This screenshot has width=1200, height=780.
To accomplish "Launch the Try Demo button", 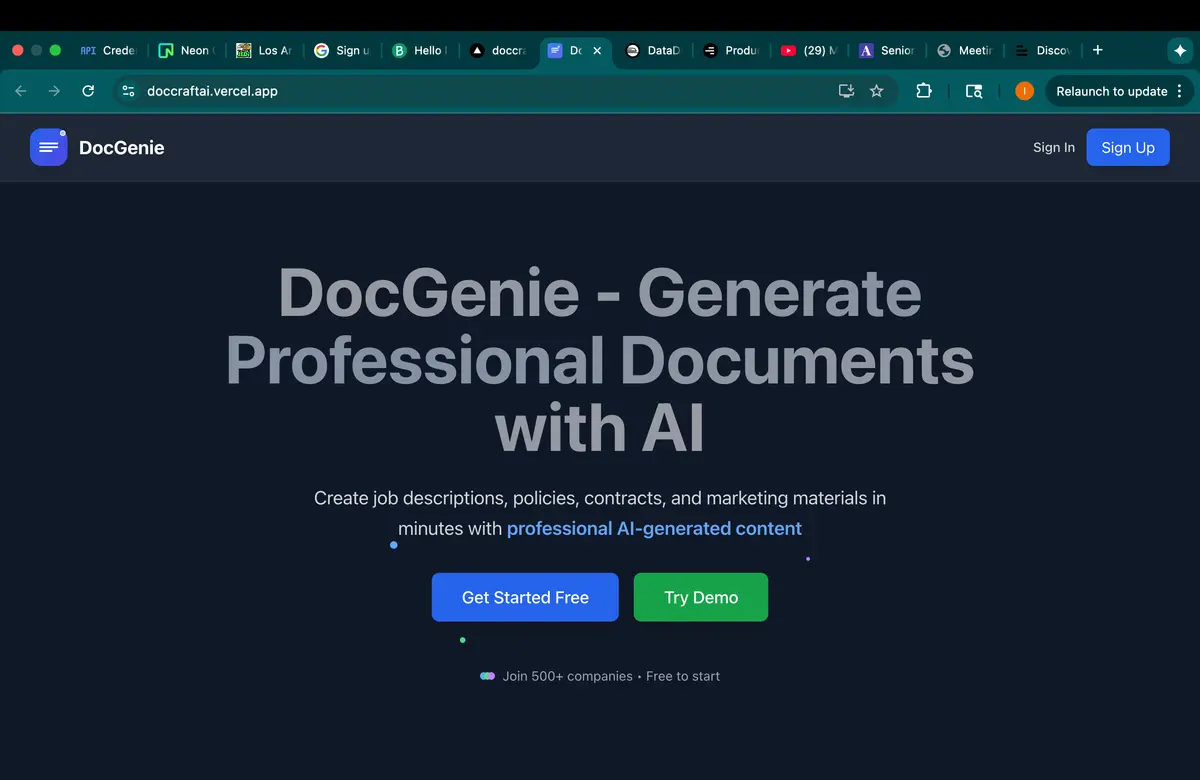I will [700, 597].
